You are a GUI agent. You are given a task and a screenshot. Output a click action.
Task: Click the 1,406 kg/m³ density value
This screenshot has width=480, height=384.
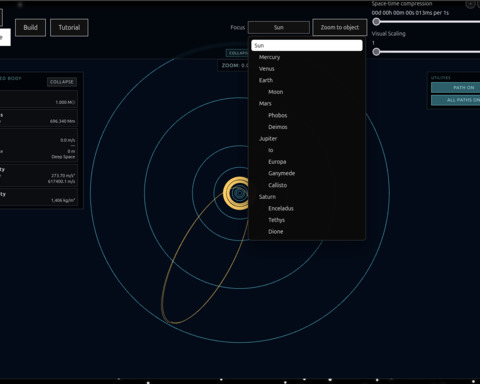click(x=63, y=200)
